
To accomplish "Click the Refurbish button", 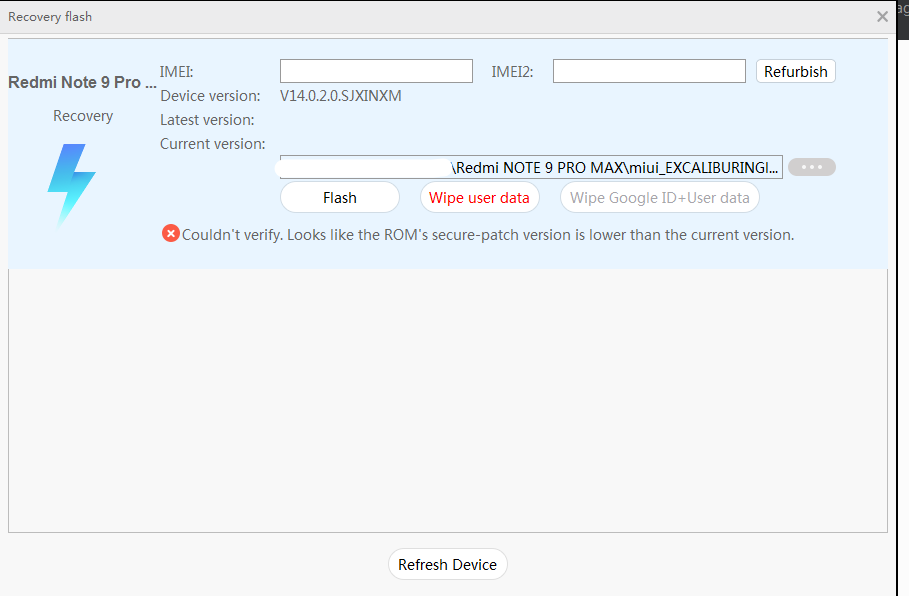I will click(x=795, y=71).
